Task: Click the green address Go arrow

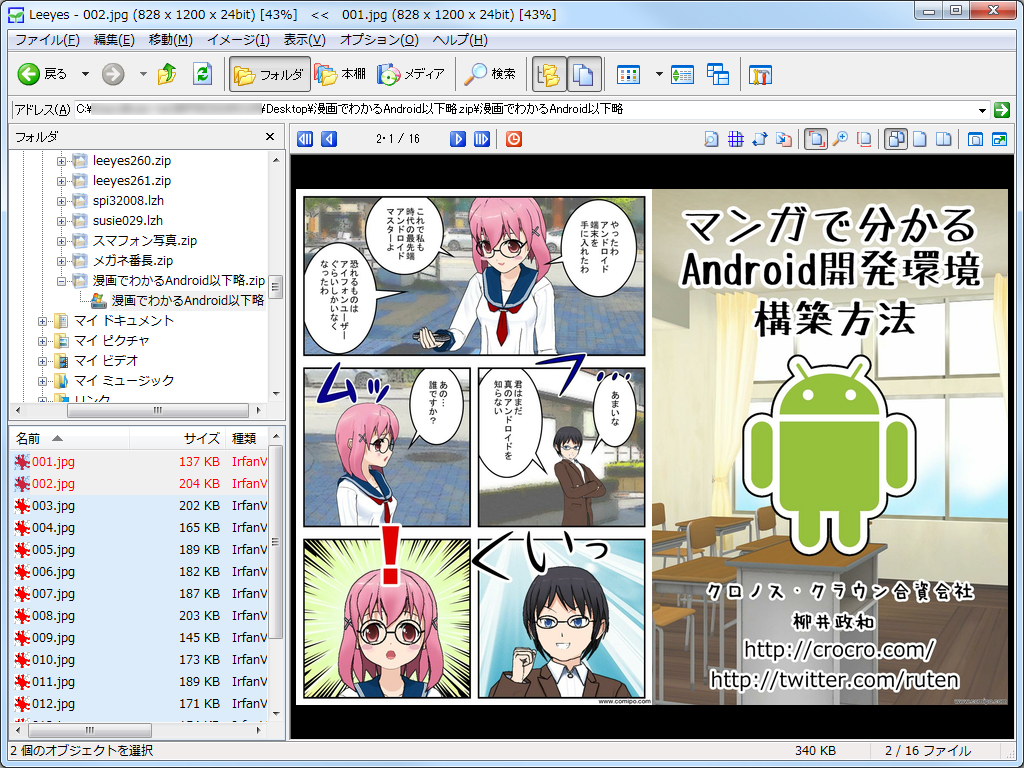Action: [x=1002, y=110]
